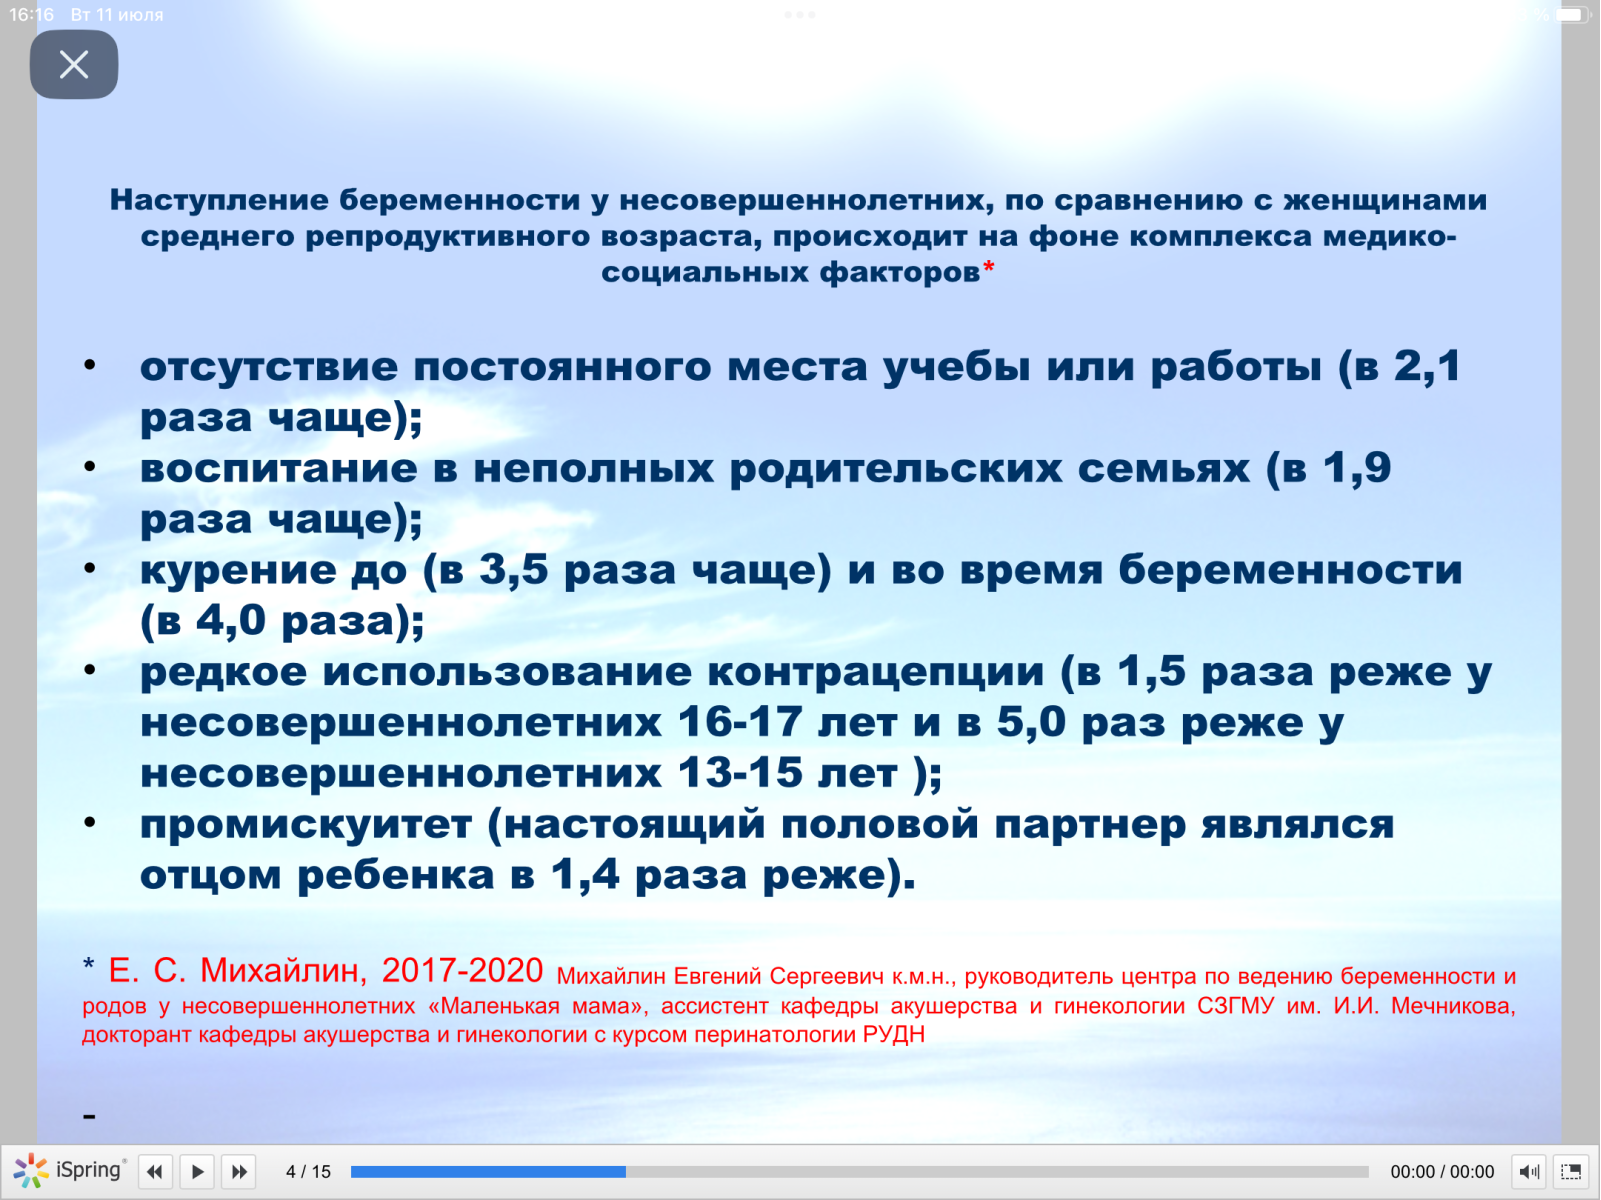Toggle the fullscreen/layout icon
Viewport: 1601px width, 1200px height.
1571,1171
